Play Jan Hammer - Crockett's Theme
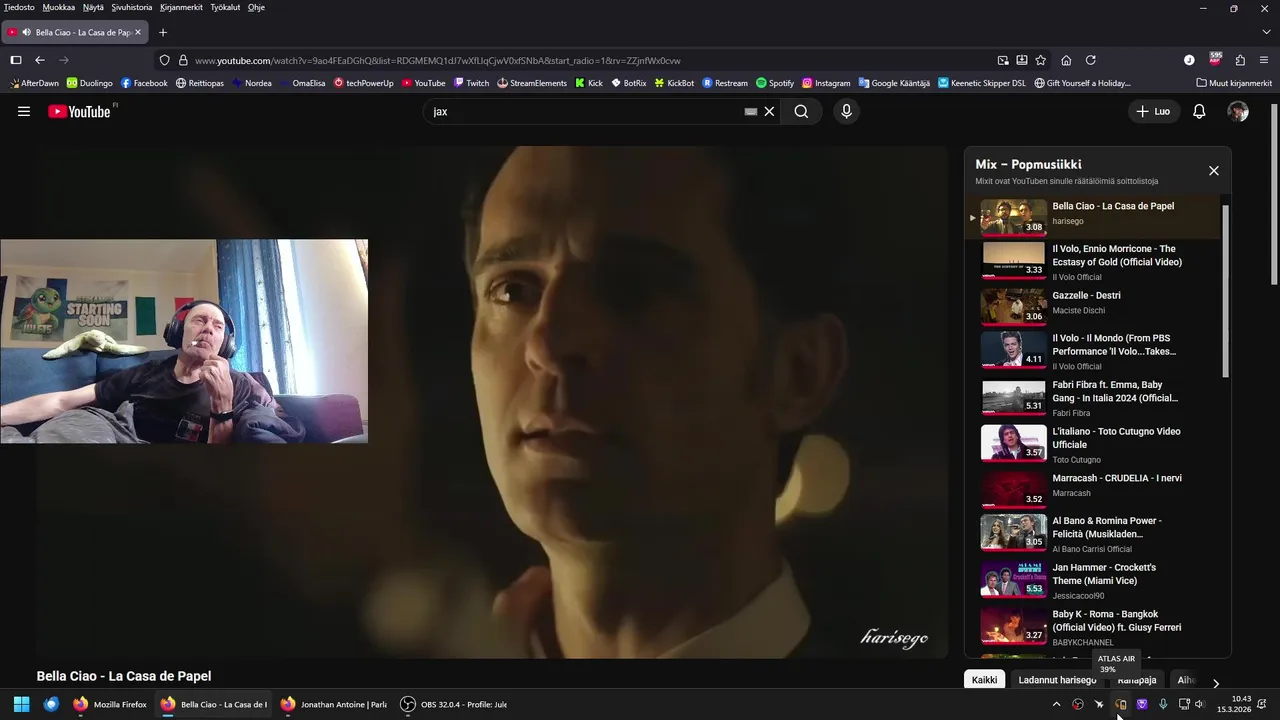 [1092, 579]
